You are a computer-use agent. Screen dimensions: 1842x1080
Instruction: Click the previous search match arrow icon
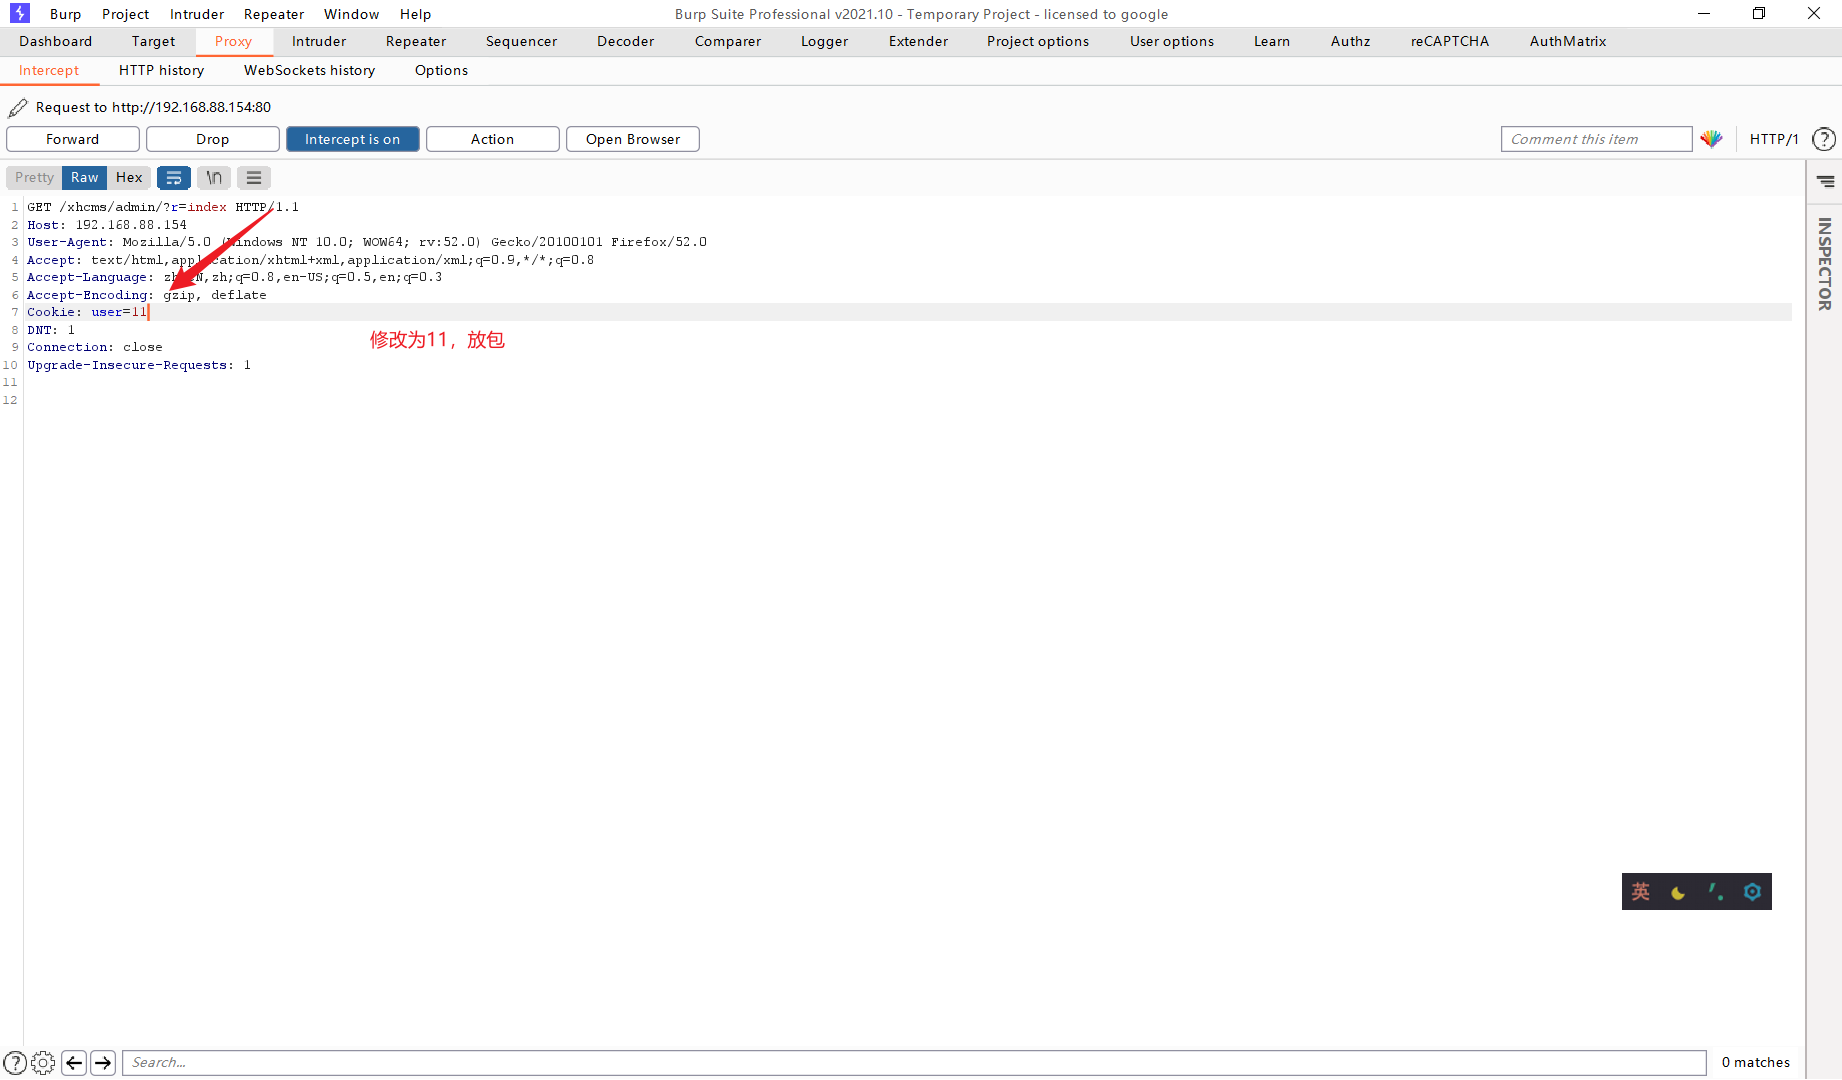74,1062
